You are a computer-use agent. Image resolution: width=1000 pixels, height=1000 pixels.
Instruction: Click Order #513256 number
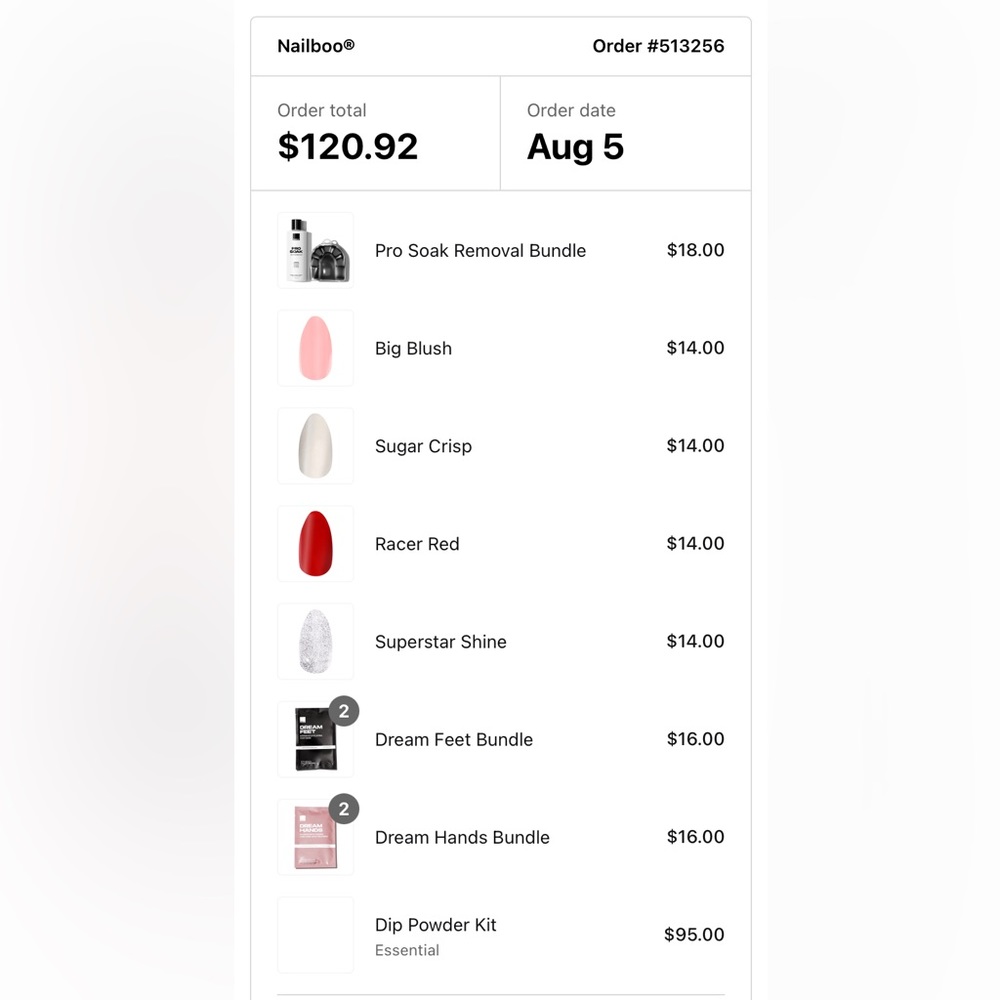pos(658,46)
